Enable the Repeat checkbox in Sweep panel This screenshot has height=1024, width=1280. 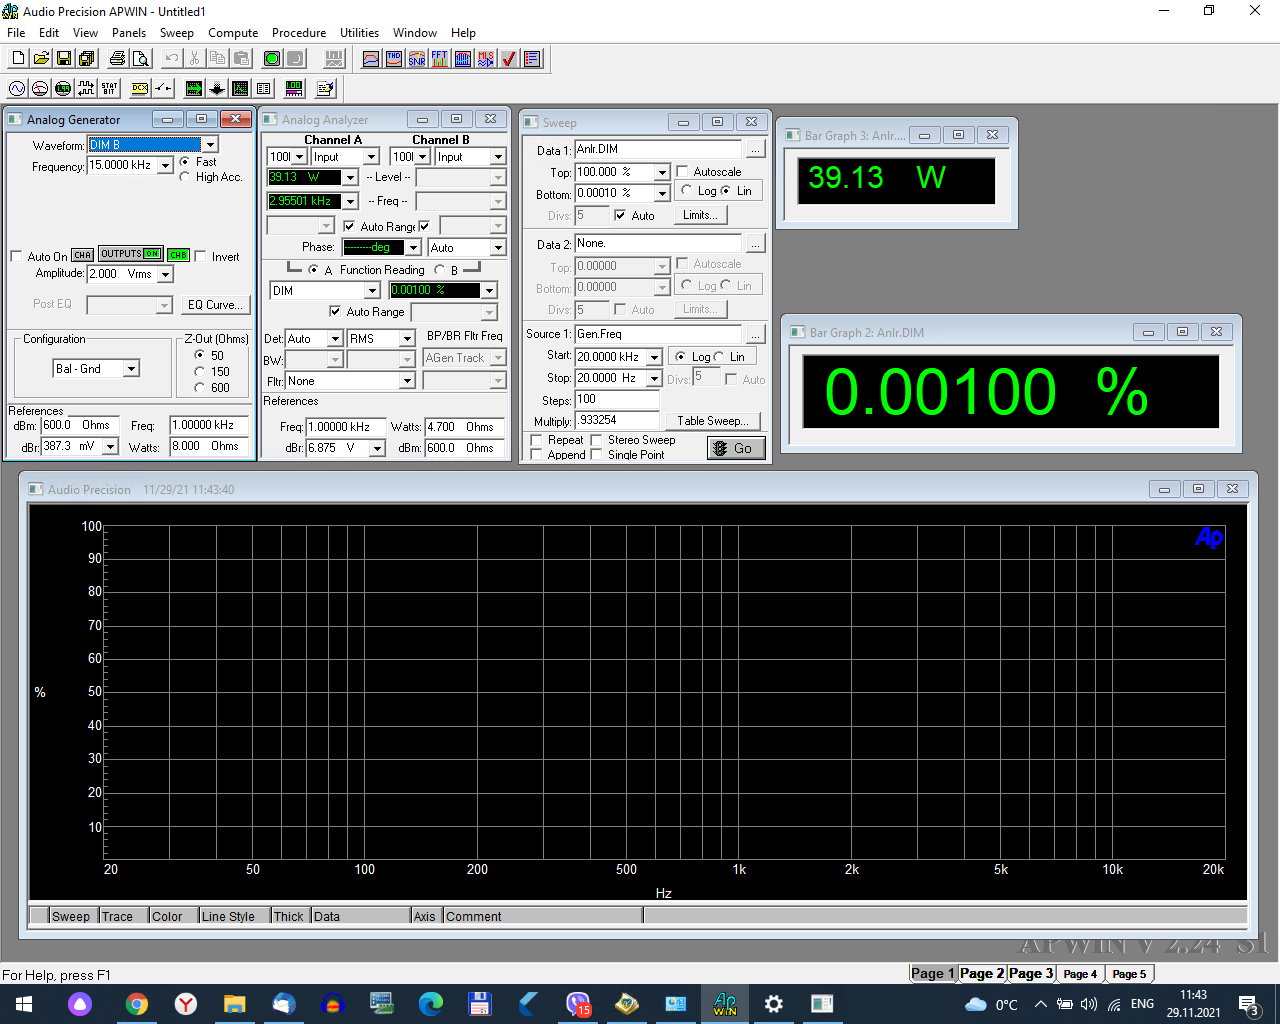point(537,440)
